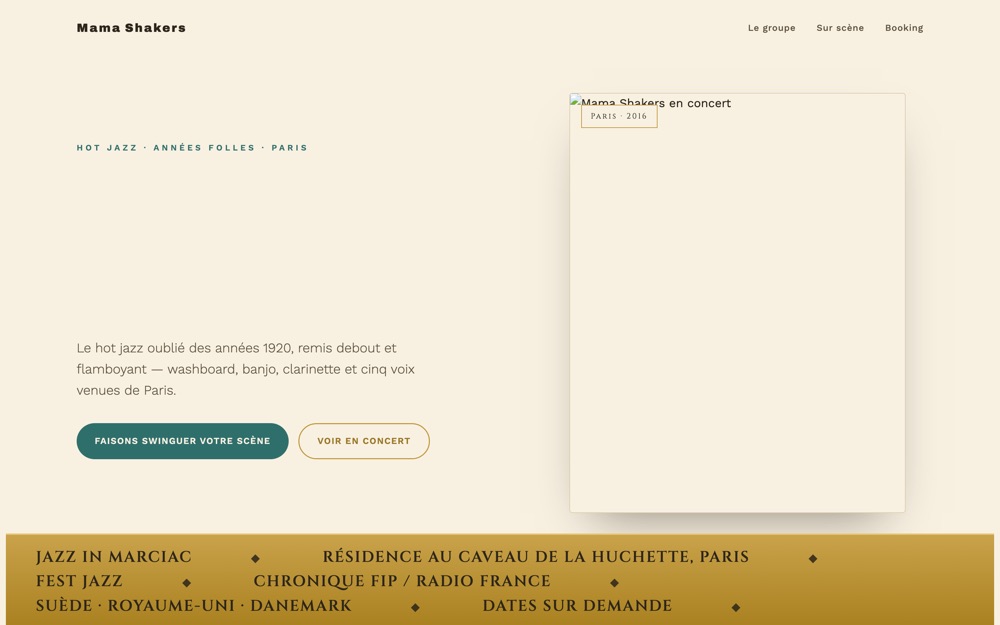Image resolution: width=1000 pixels, height=625 pixels.
Task: Click the Dates sur demande ticker item
Action: pos(577,605)
